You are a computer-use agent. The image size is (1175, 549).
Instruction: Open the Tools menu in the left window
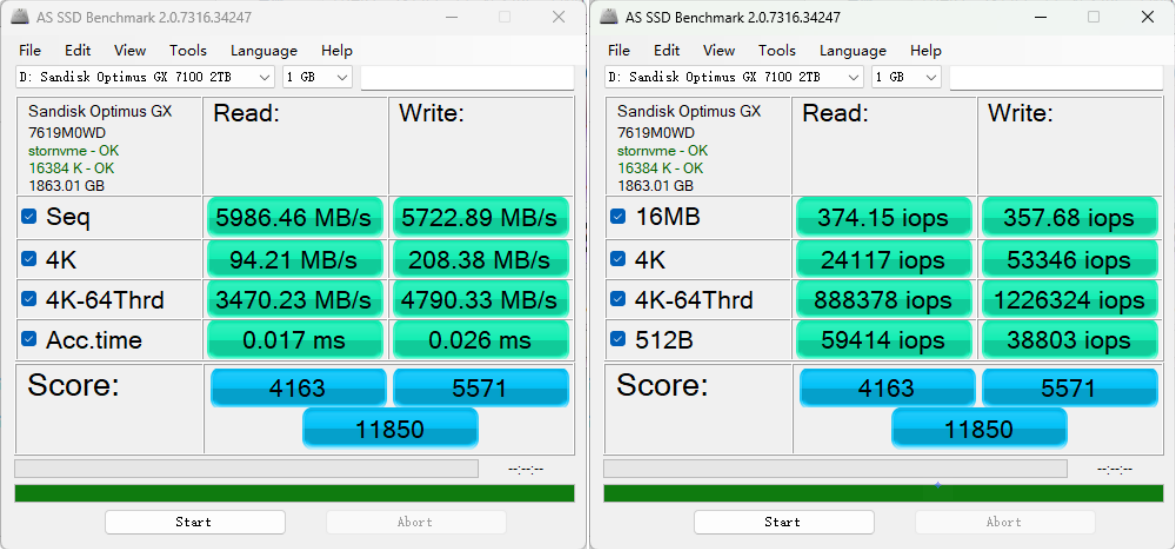point(188,50)
